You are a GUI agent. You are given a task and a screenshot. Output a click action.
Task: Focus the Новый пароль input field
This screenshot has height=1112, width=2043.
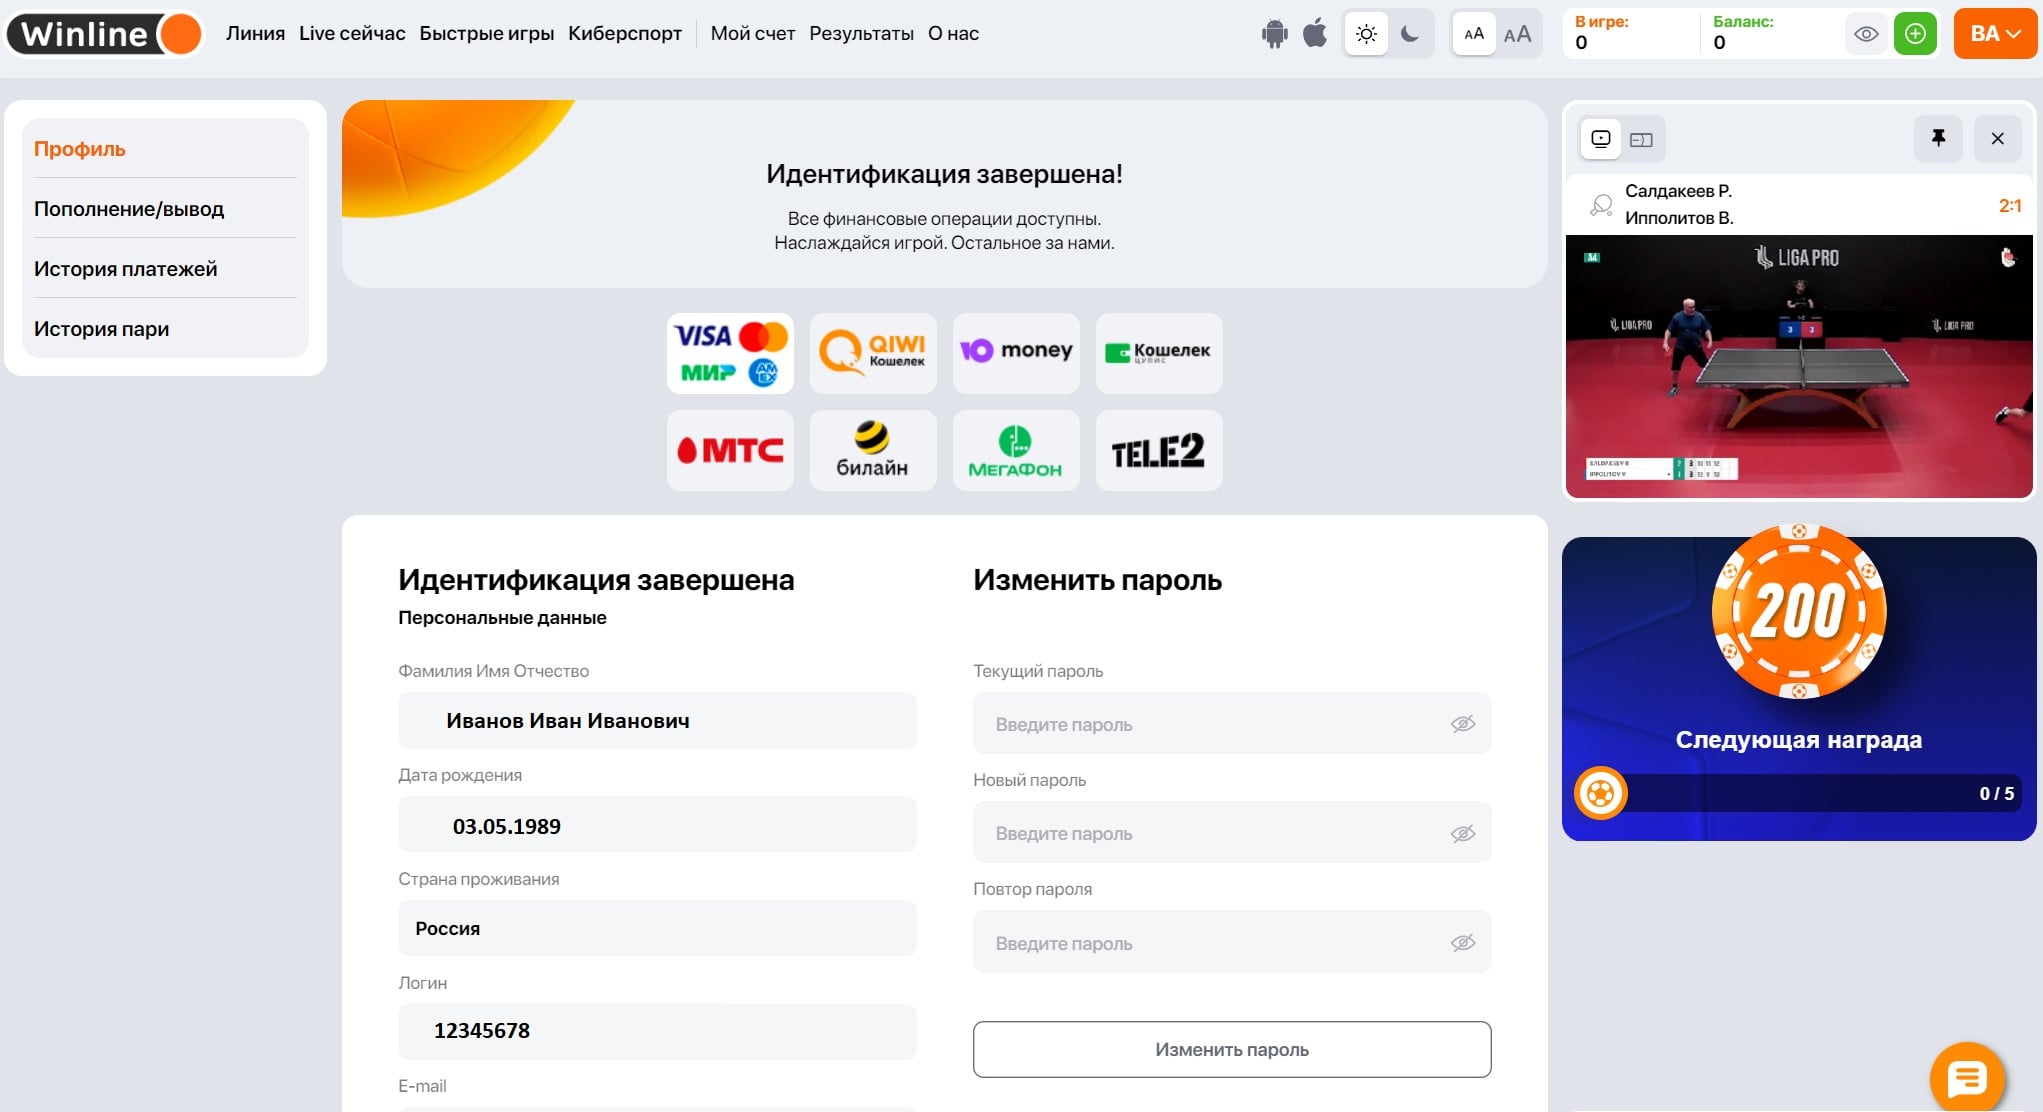click(x=1210, y=833)
